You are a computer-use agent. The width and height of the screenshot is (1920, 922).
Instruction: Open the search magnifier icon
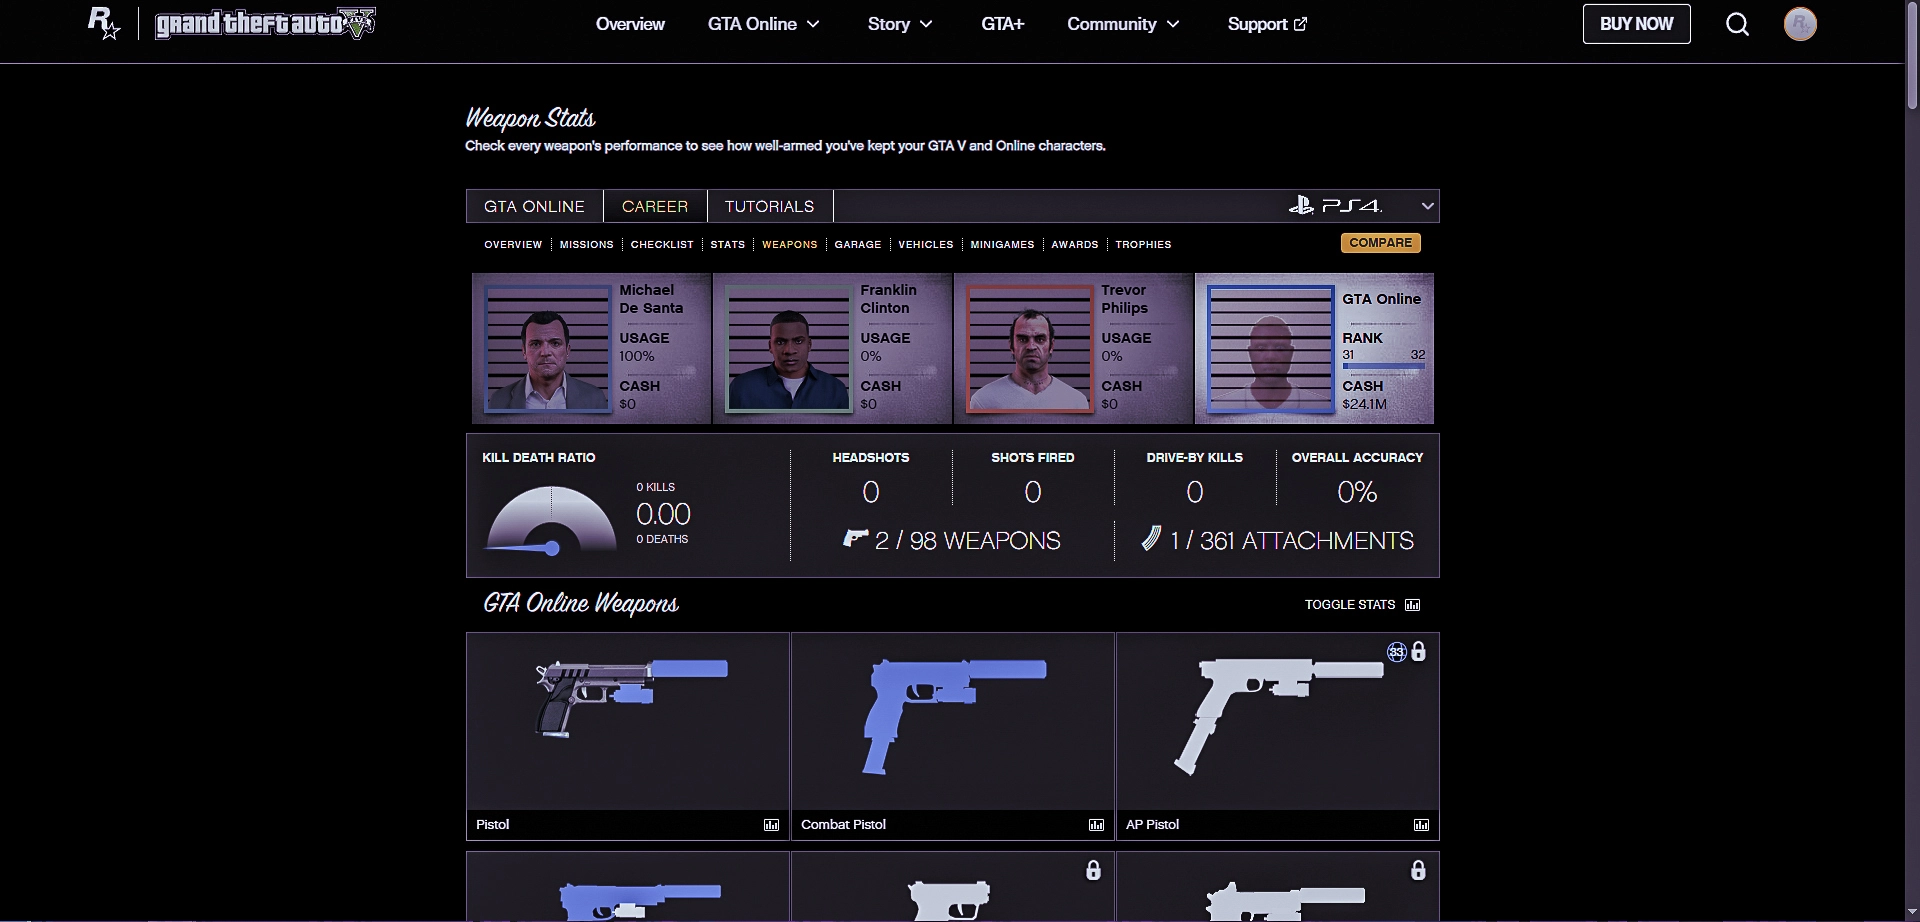pos(1737,24)
